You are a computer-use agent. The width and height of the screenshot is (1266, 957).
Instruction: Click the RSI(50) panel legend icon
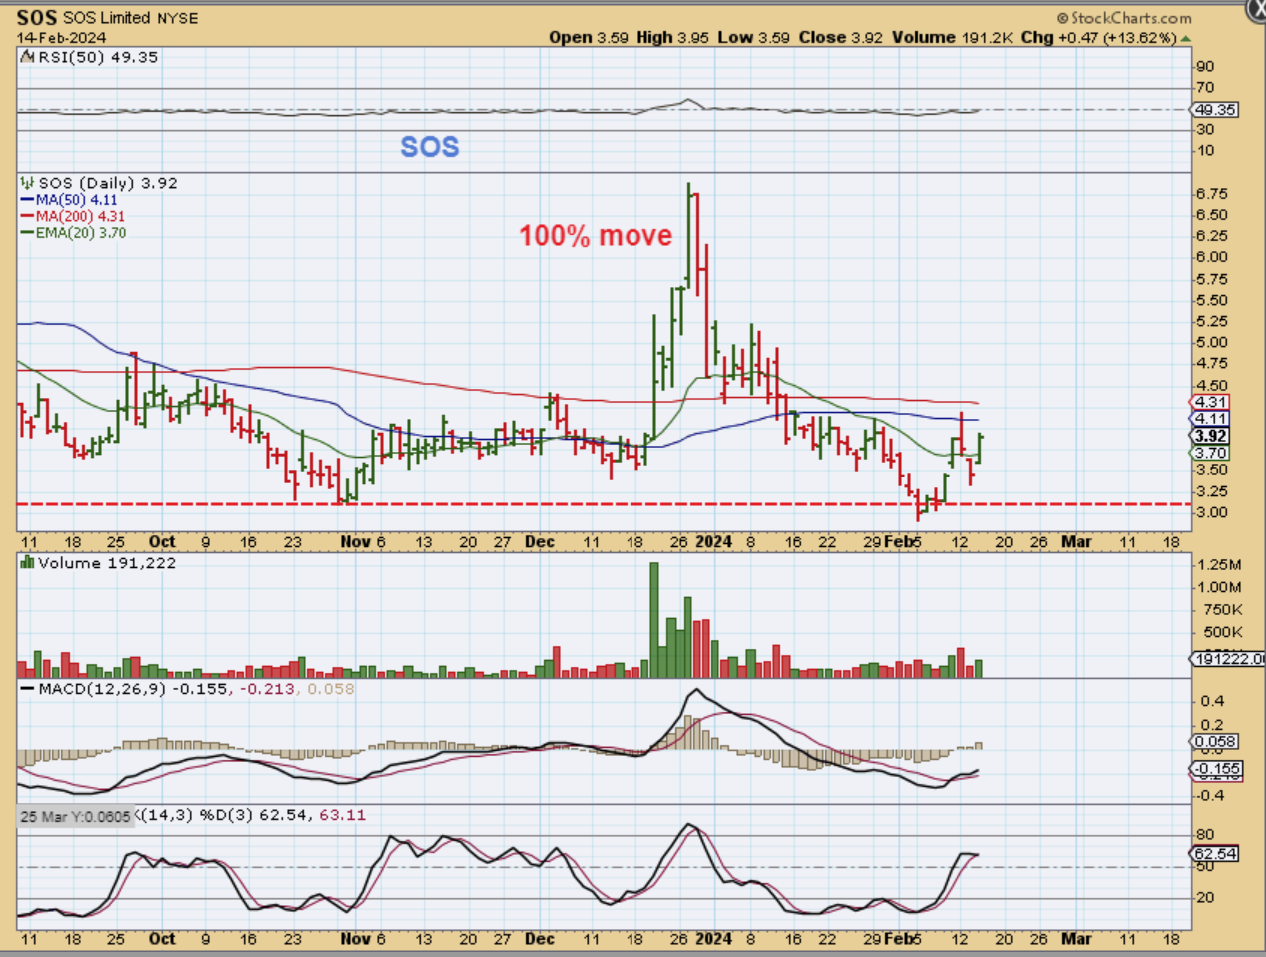[26, 57]
